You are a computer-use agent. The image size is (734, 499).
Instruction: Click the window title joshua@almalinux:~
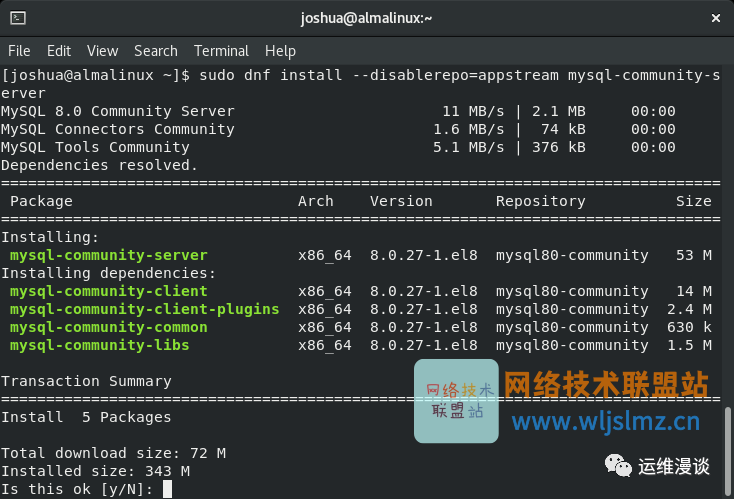366,18
